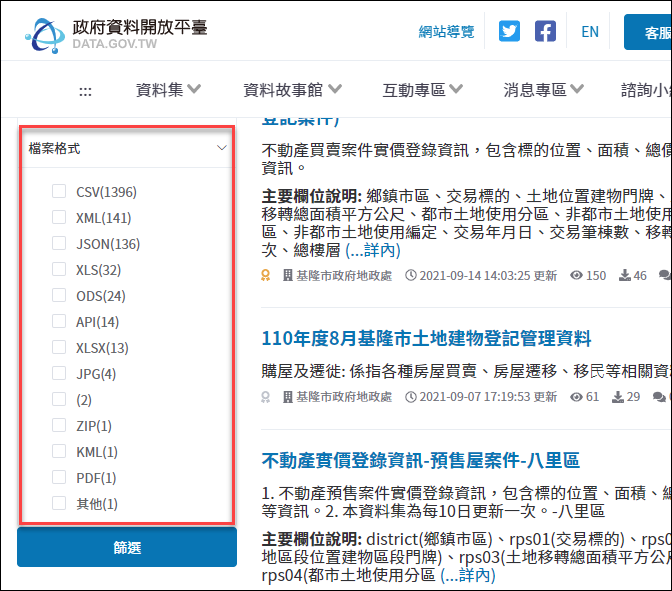Click the 檔案格式 filter heading text

[x=54, y=149]
